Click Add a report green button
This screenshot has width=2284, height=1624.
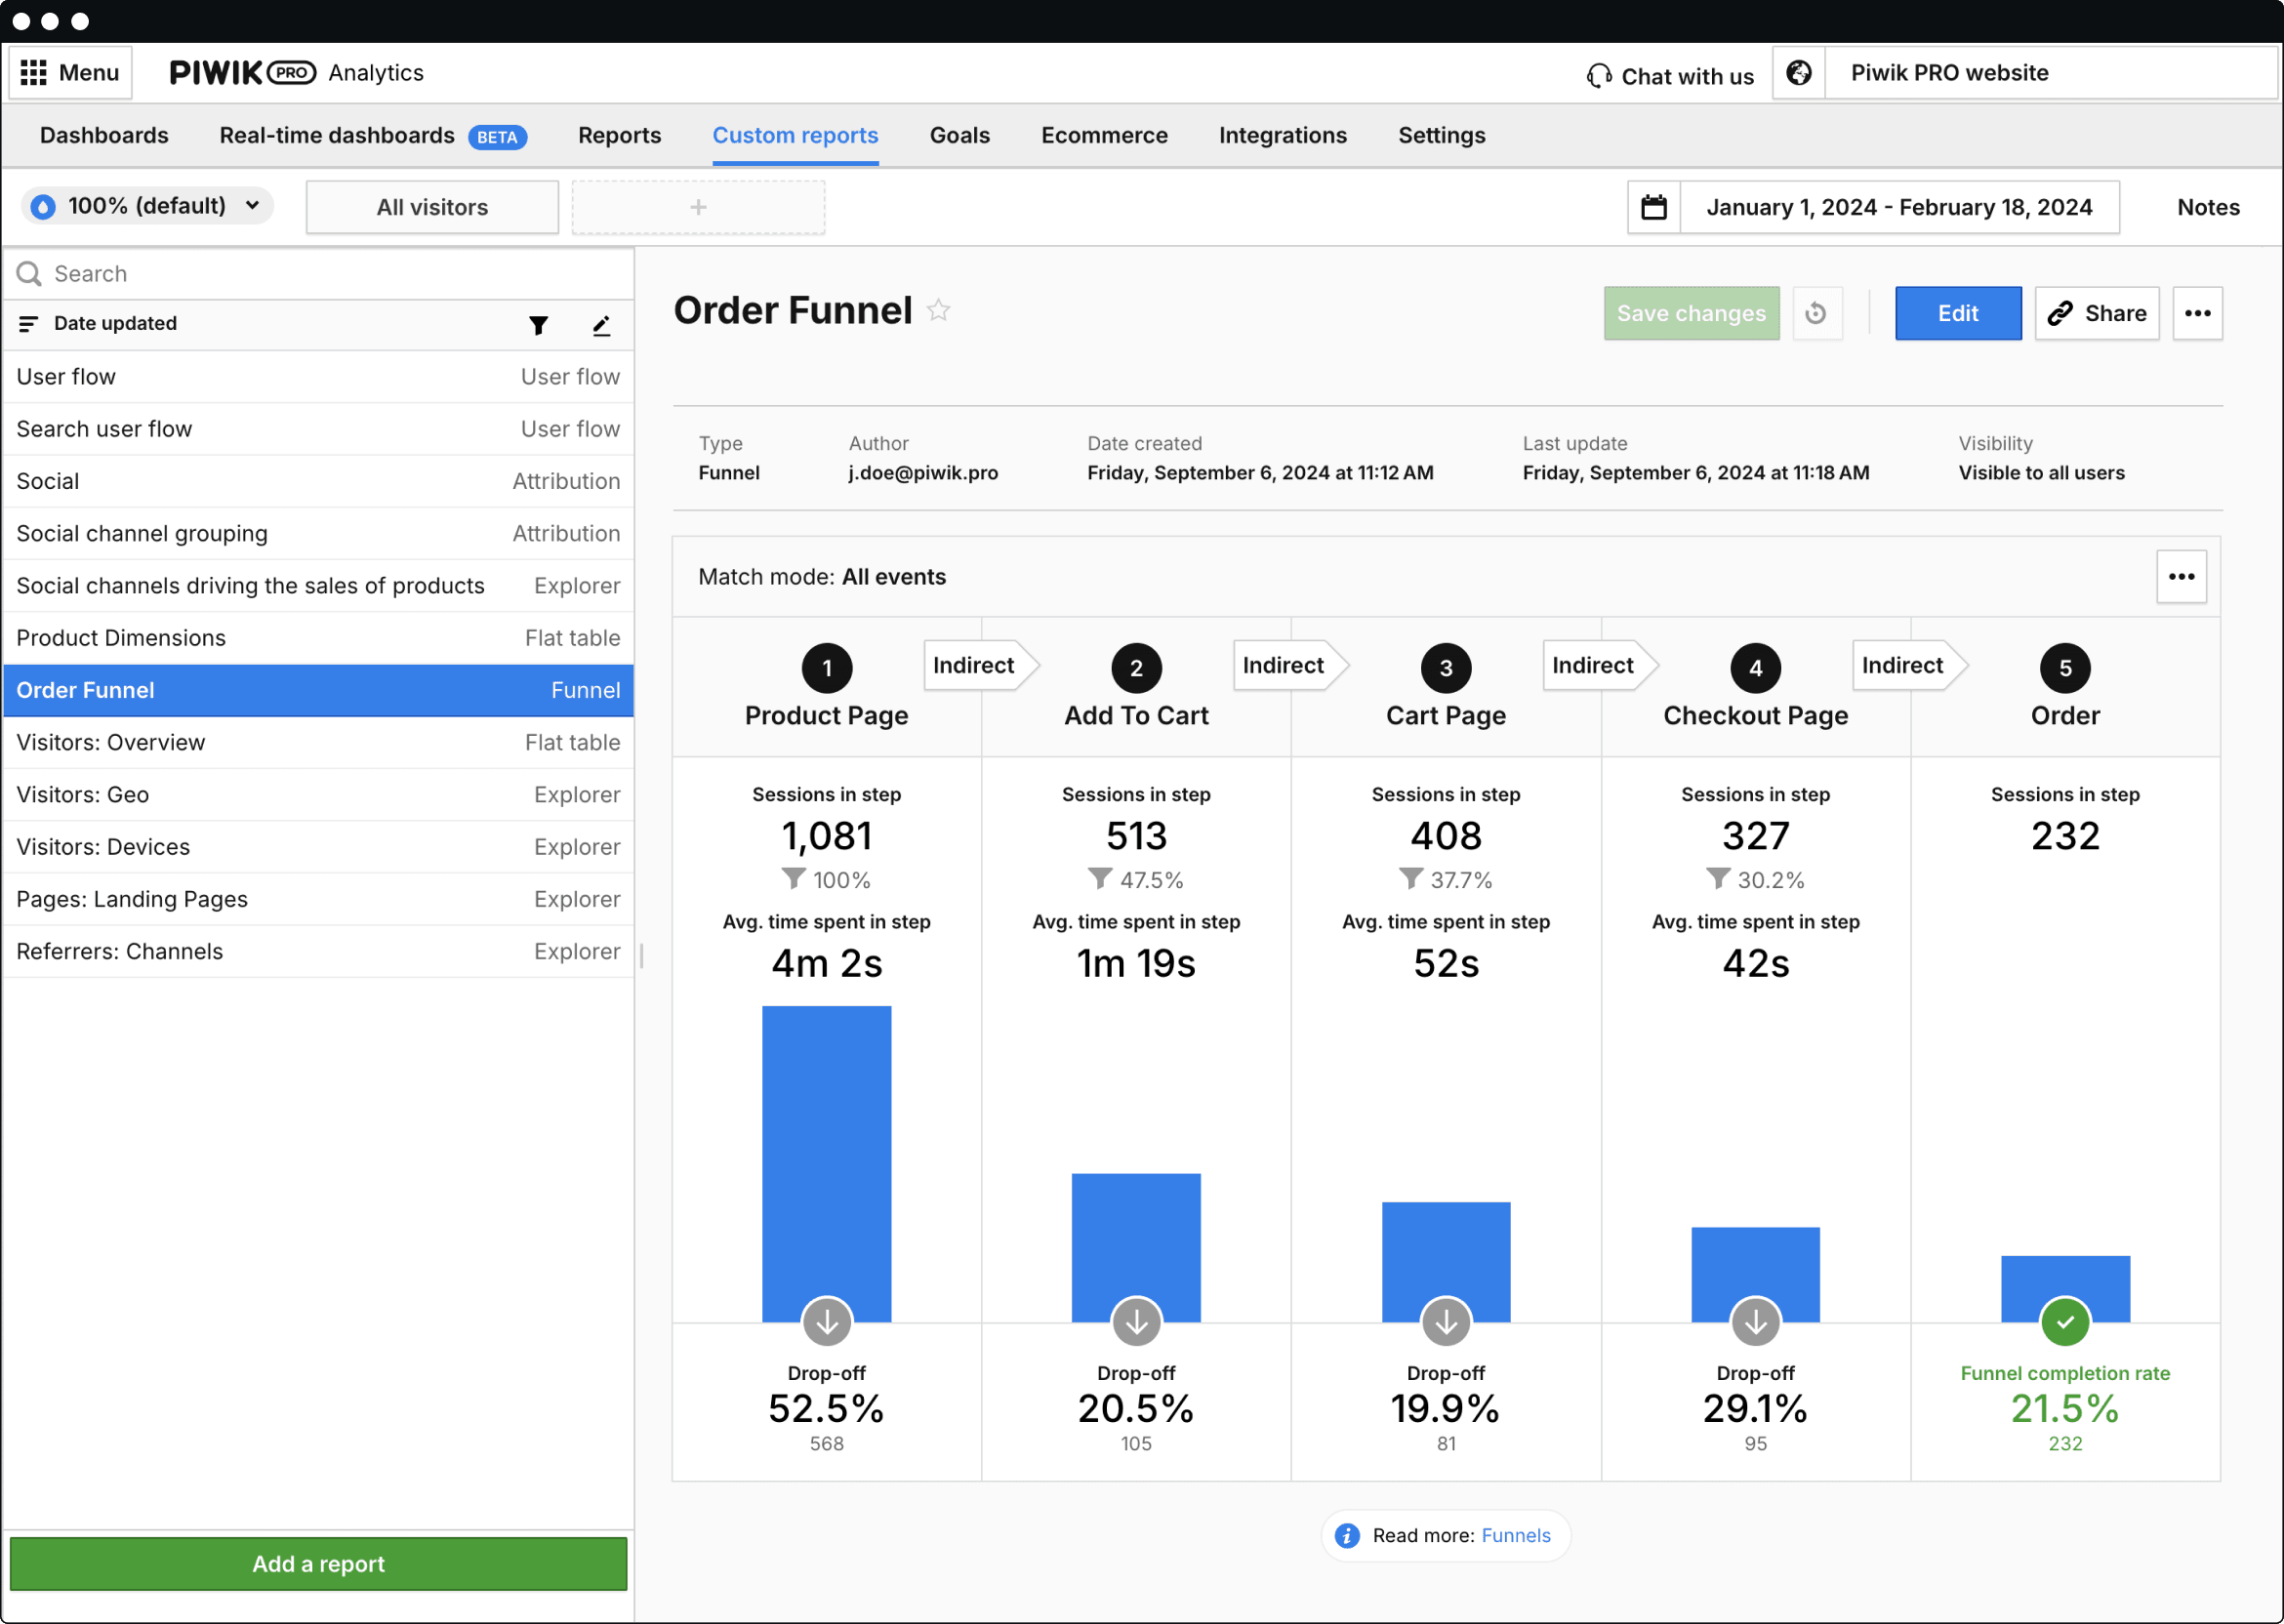(x=317, y=1563)
